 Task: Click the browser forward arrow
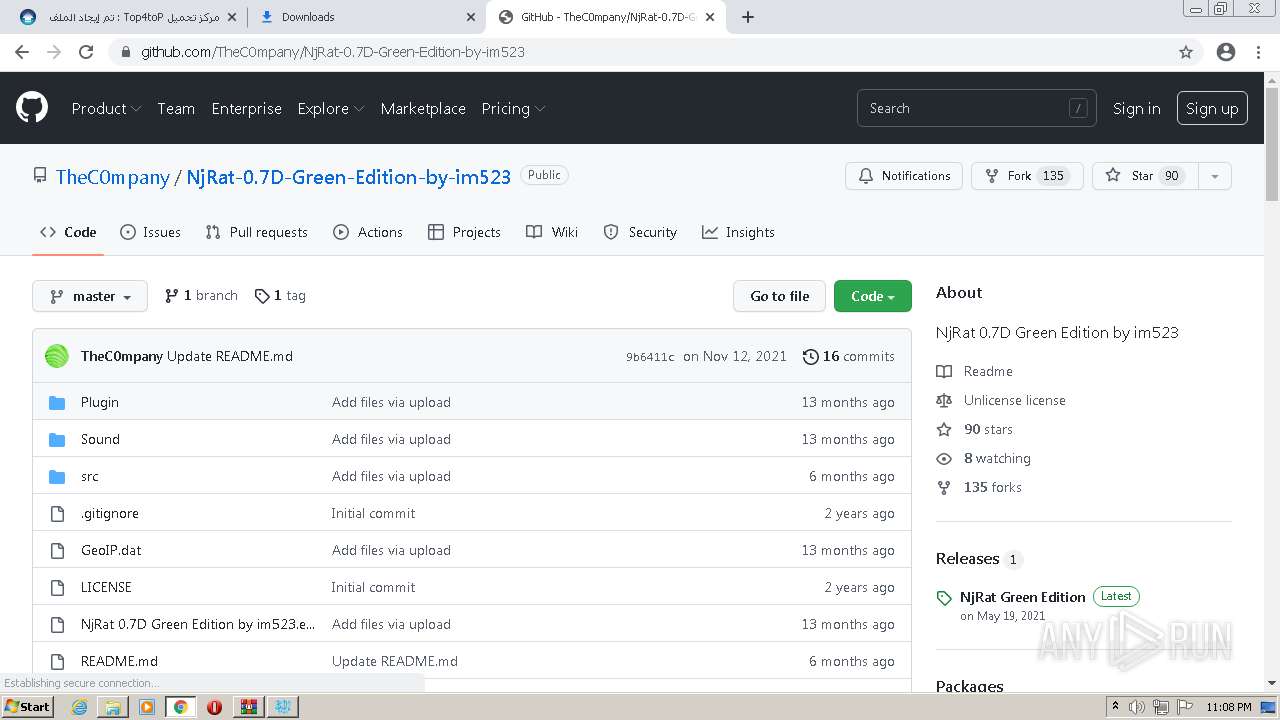[54, 52]
